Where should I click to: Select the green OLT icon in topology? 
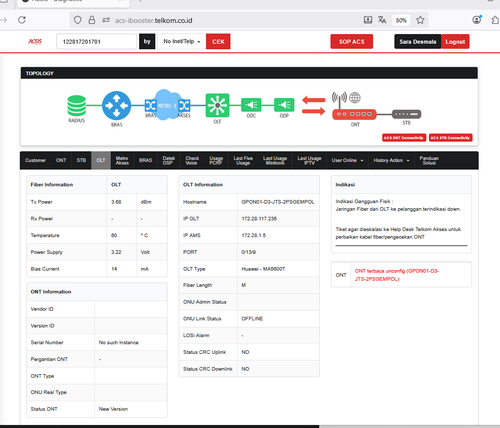click(217, 105)
